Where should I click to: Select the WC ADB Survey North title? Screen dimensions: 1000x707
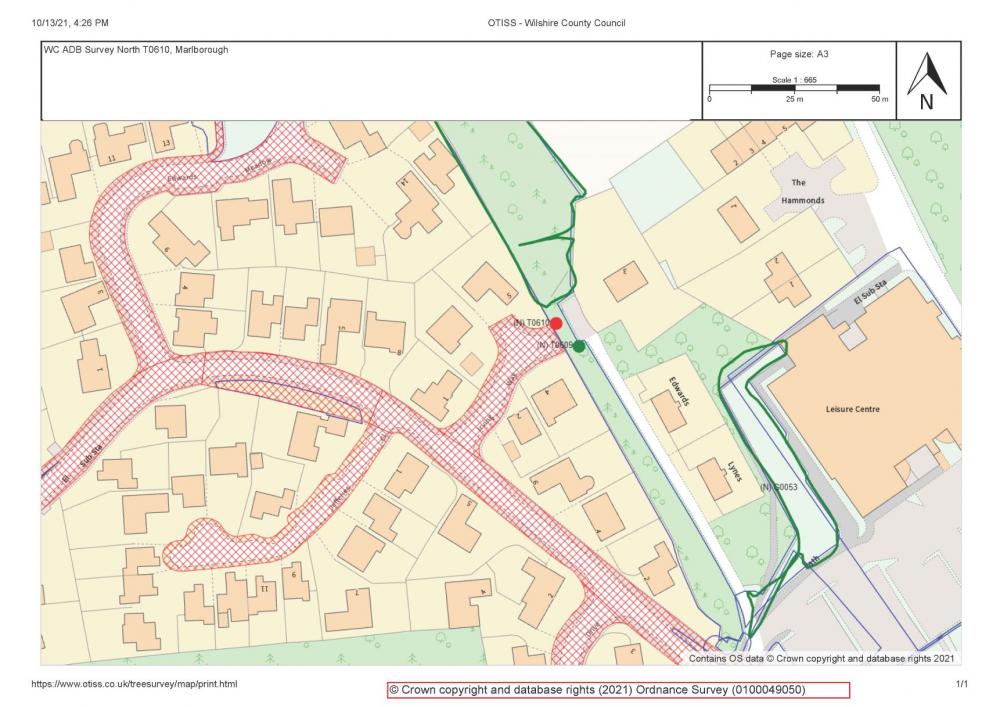tap(135, 49)
